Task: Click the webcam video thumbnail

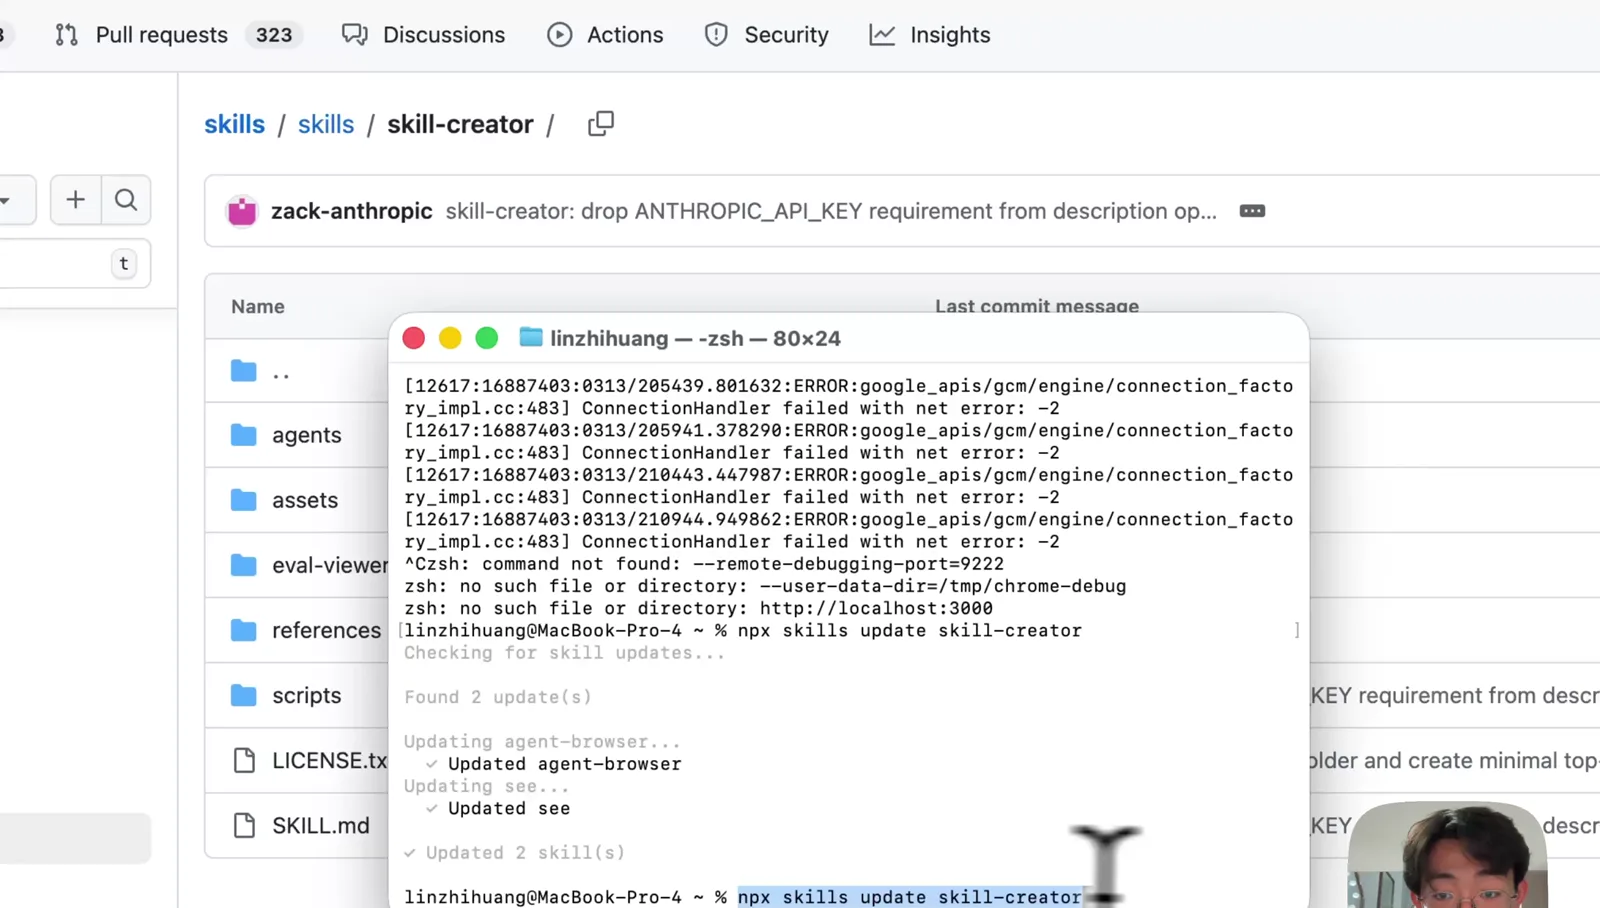Action: pos(1448,855)
